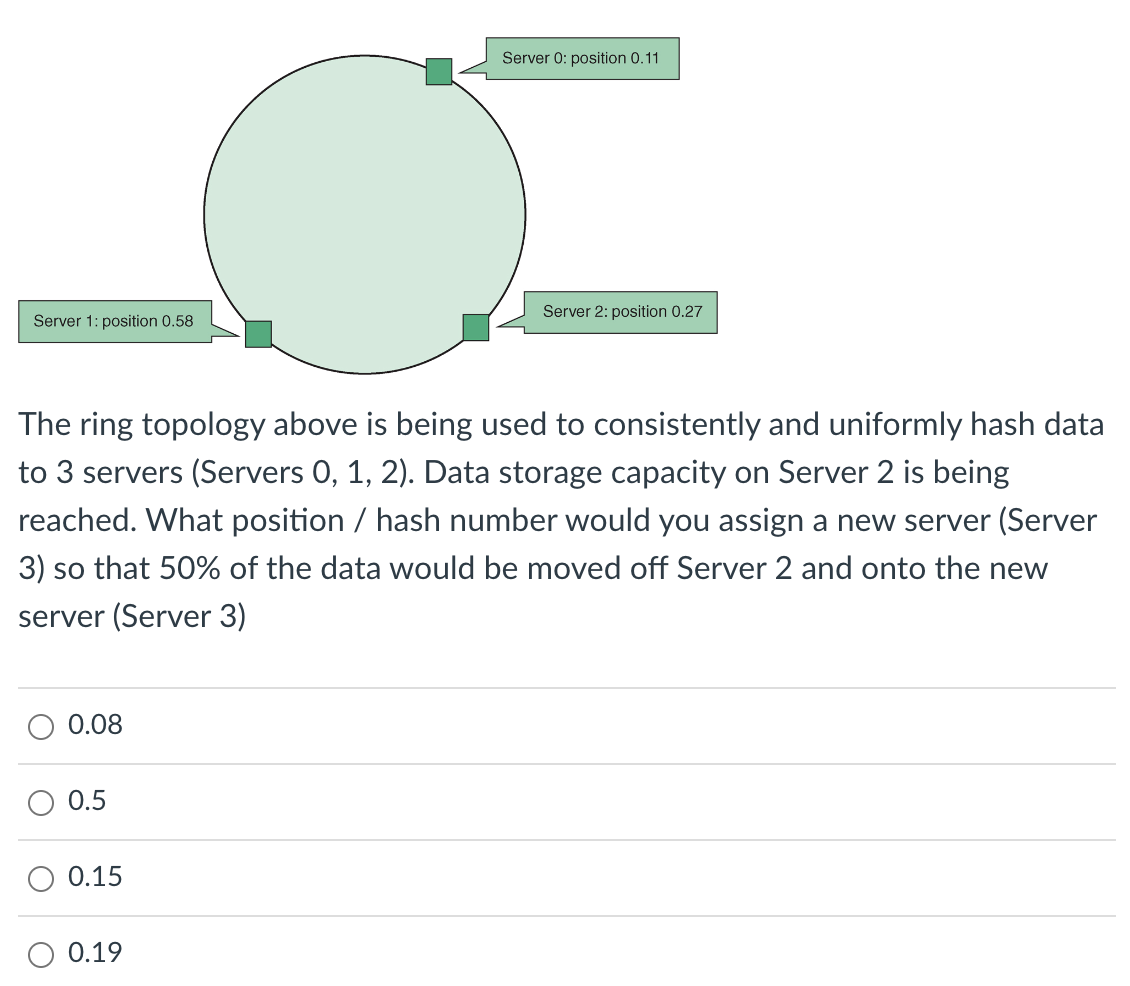Select the 0.08 answer option
Screen dimensions: 1130x986
click(41, 726)
